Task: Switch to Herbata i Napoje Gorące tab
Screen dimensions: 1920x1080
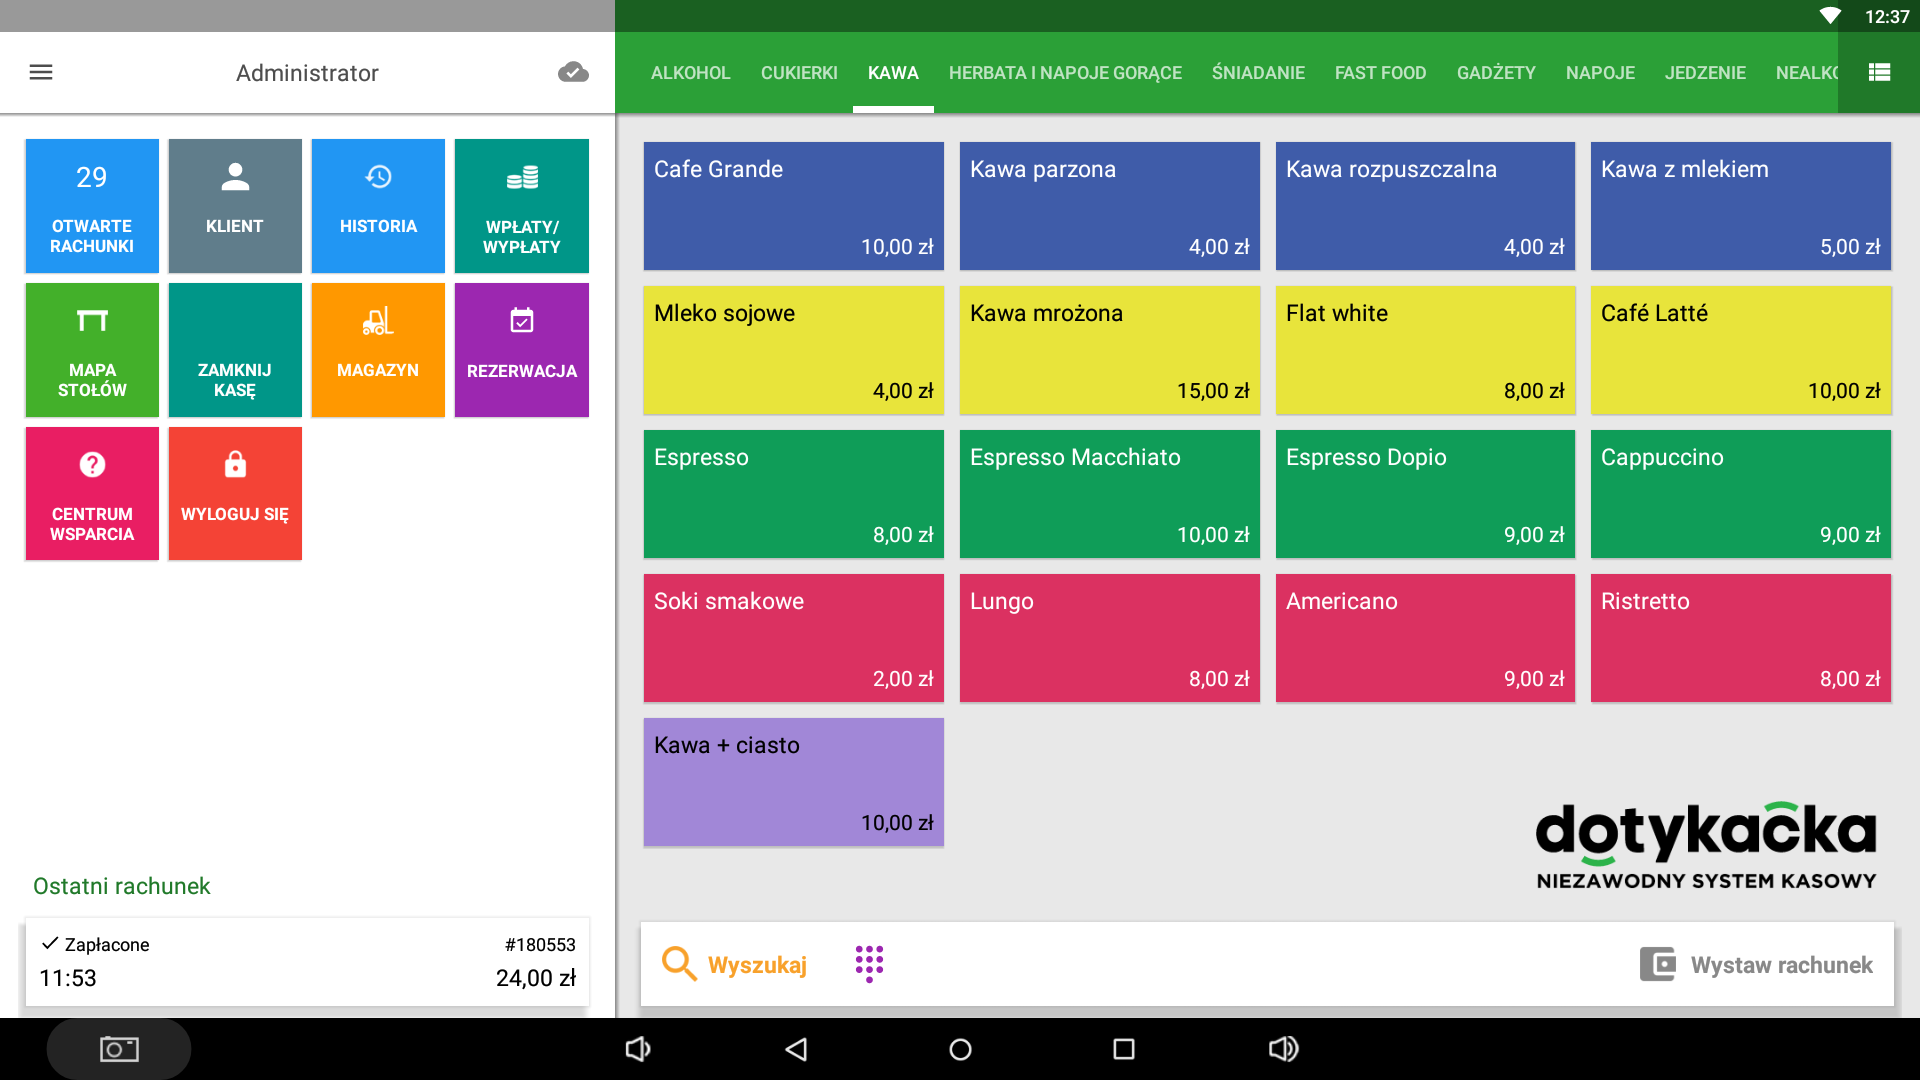Action: (1065, 73)
